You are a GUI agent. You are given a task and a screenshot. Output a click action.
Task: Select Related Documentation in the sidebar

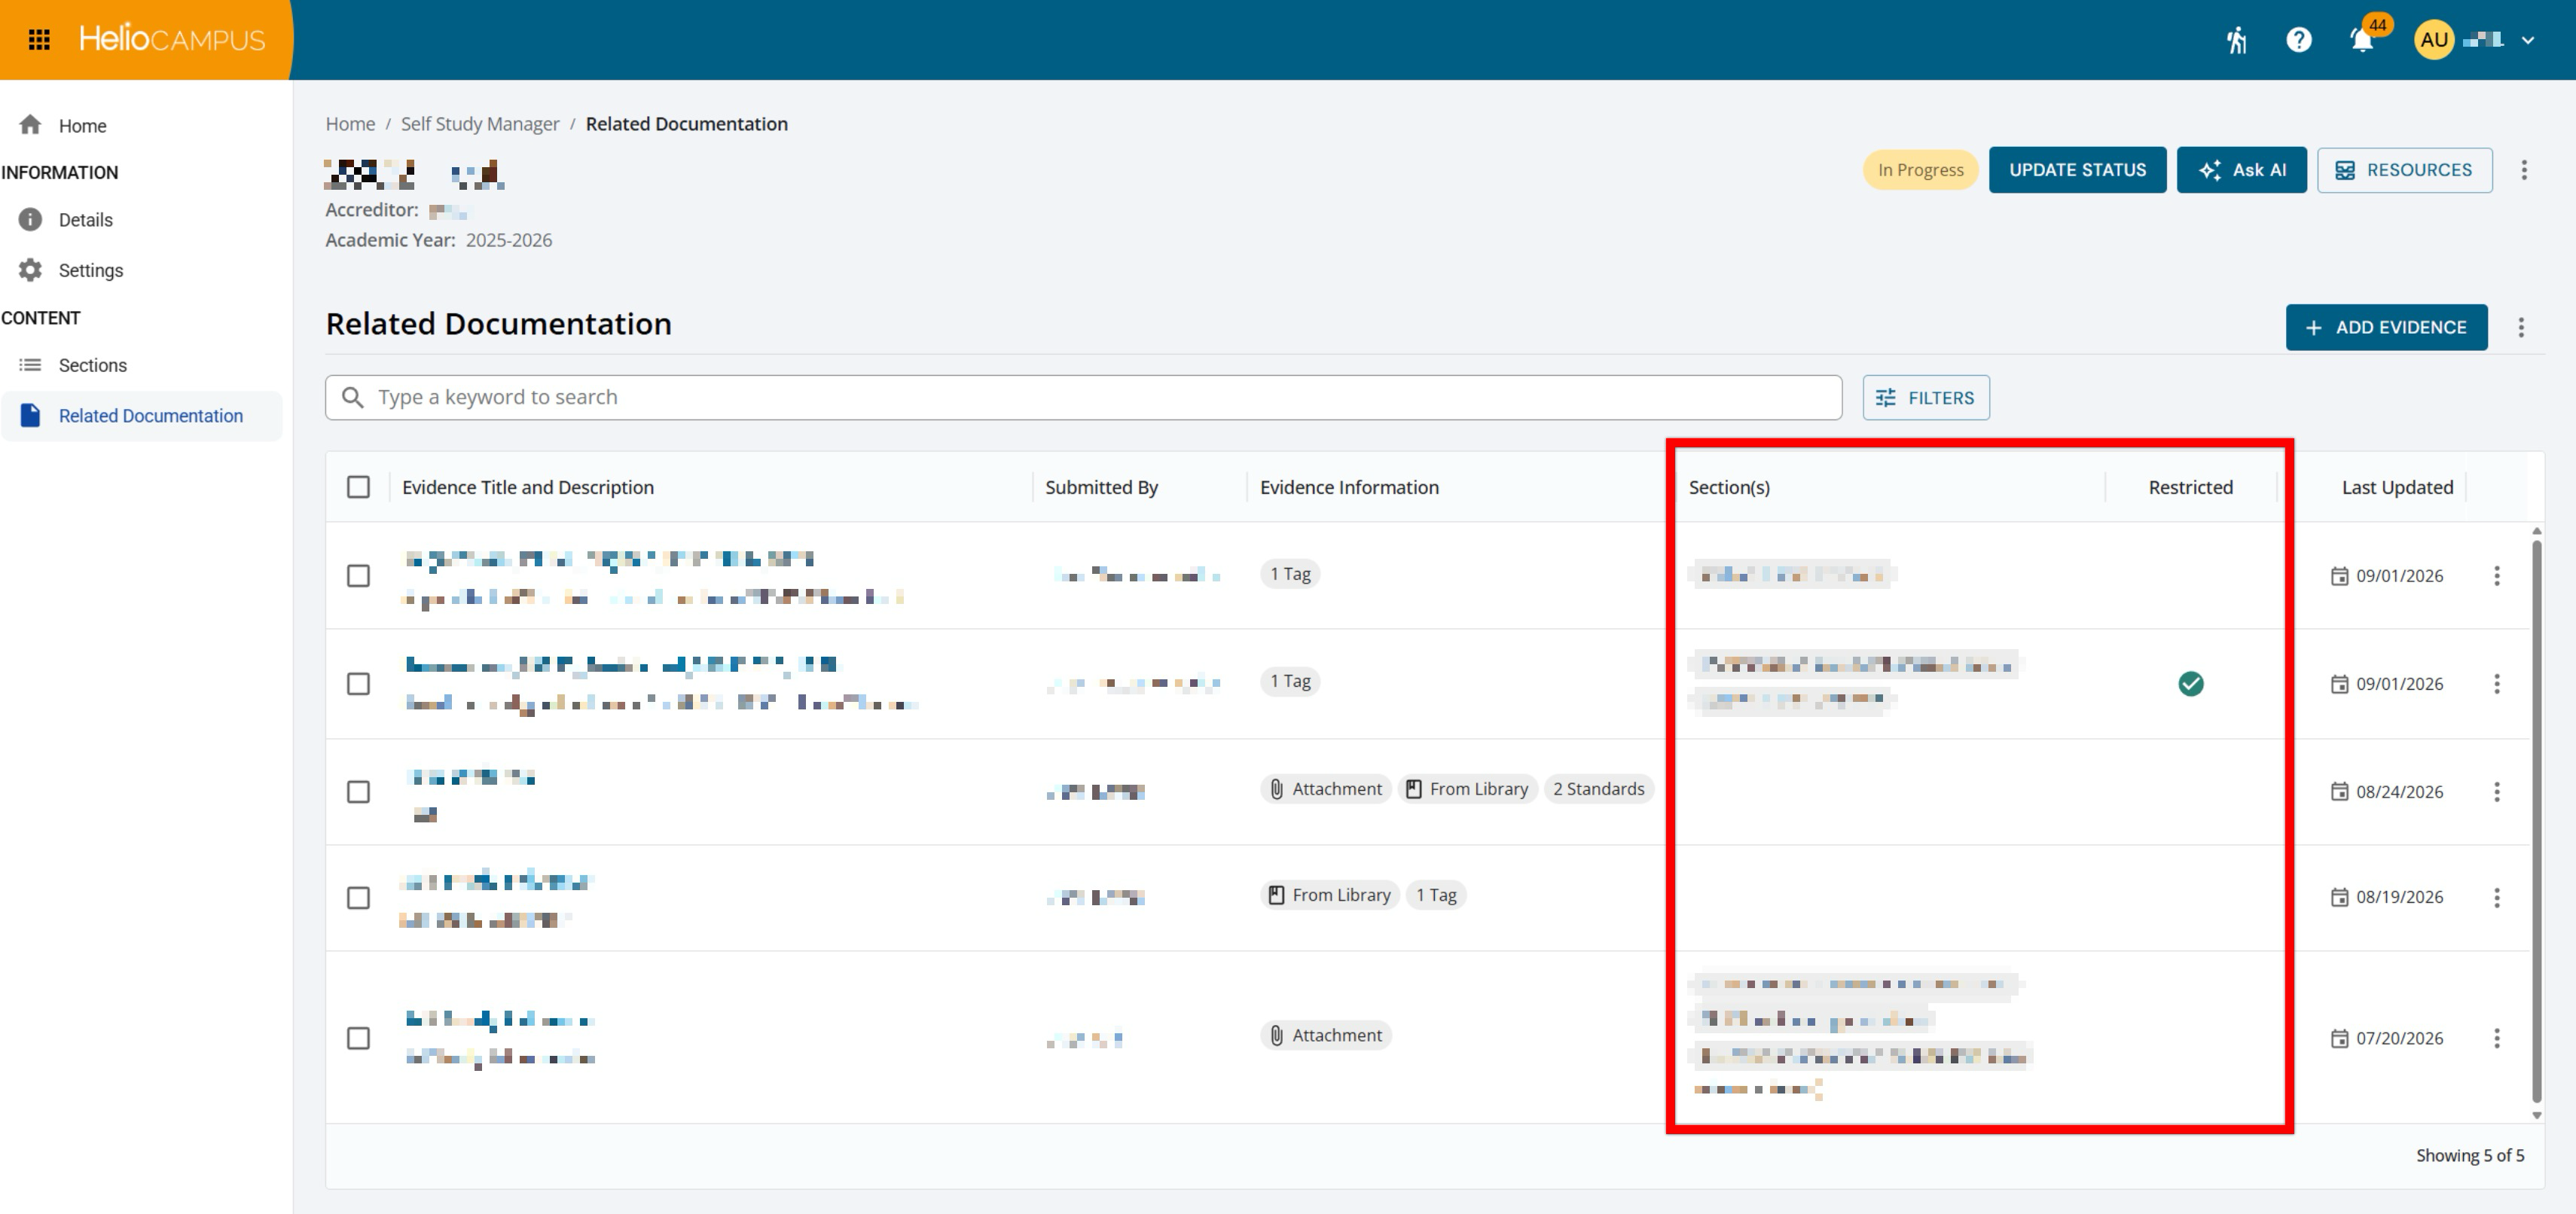coord(142,416)
